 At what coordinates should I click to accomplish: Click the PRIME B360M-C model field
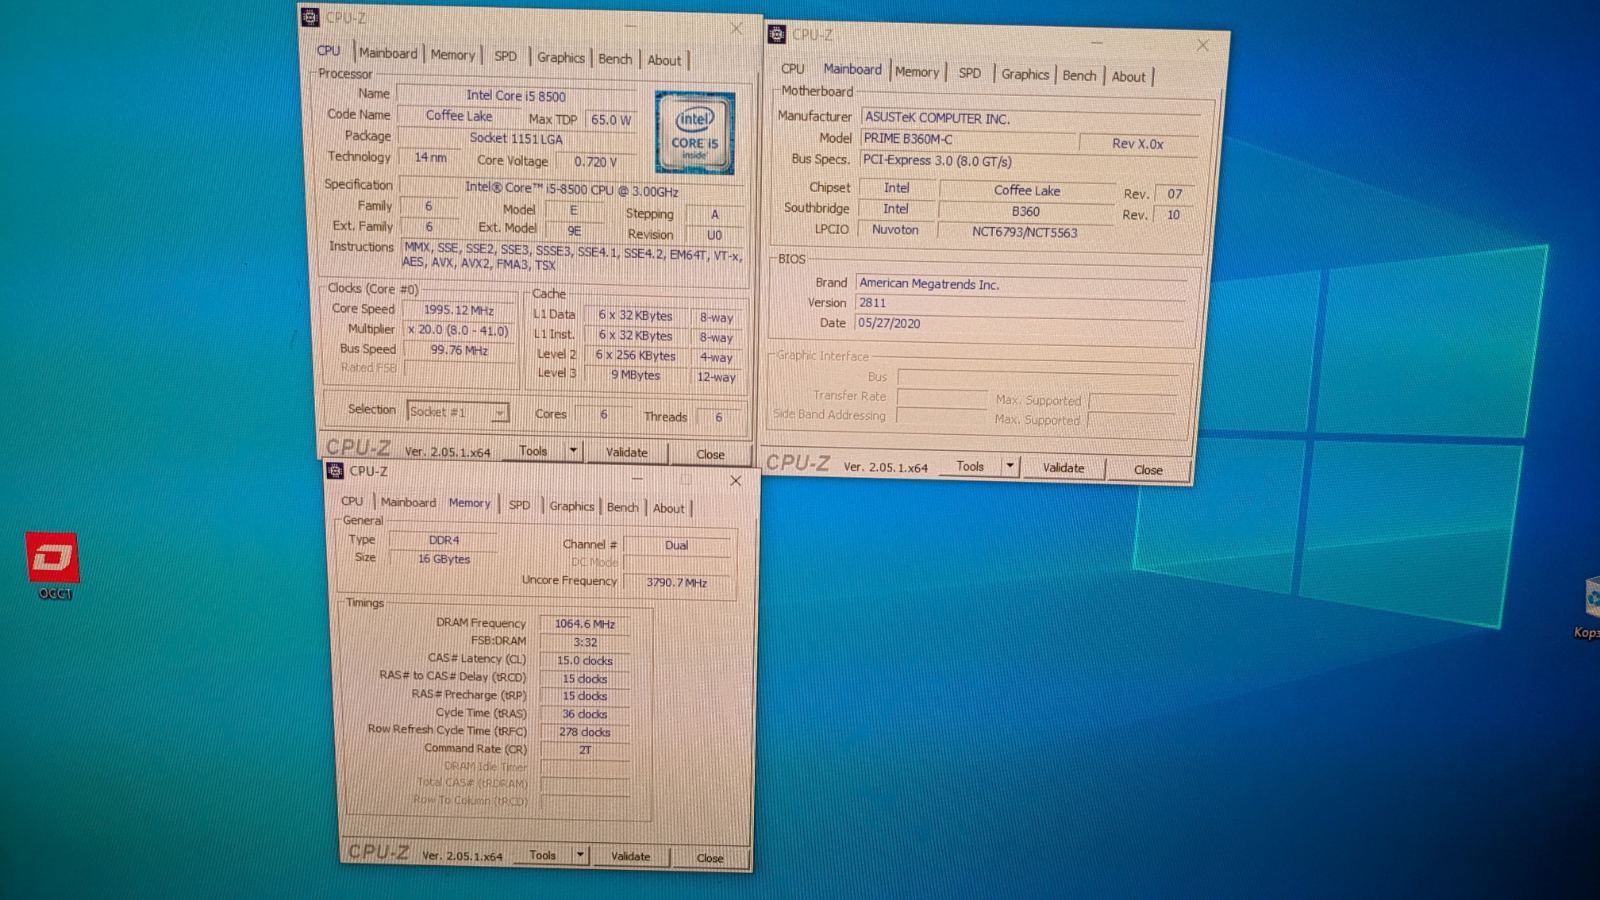click(967, 139)
